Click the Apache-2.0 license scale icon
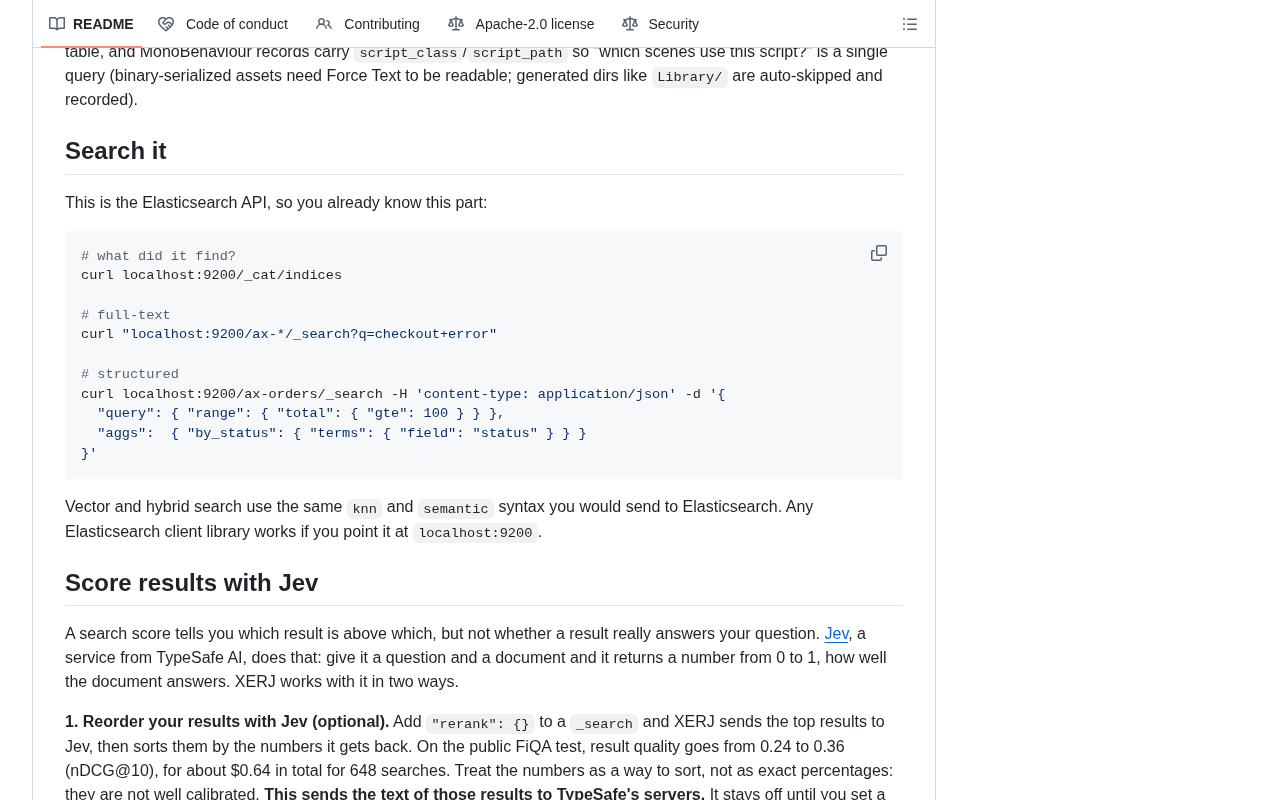 [x=456, y=24]
